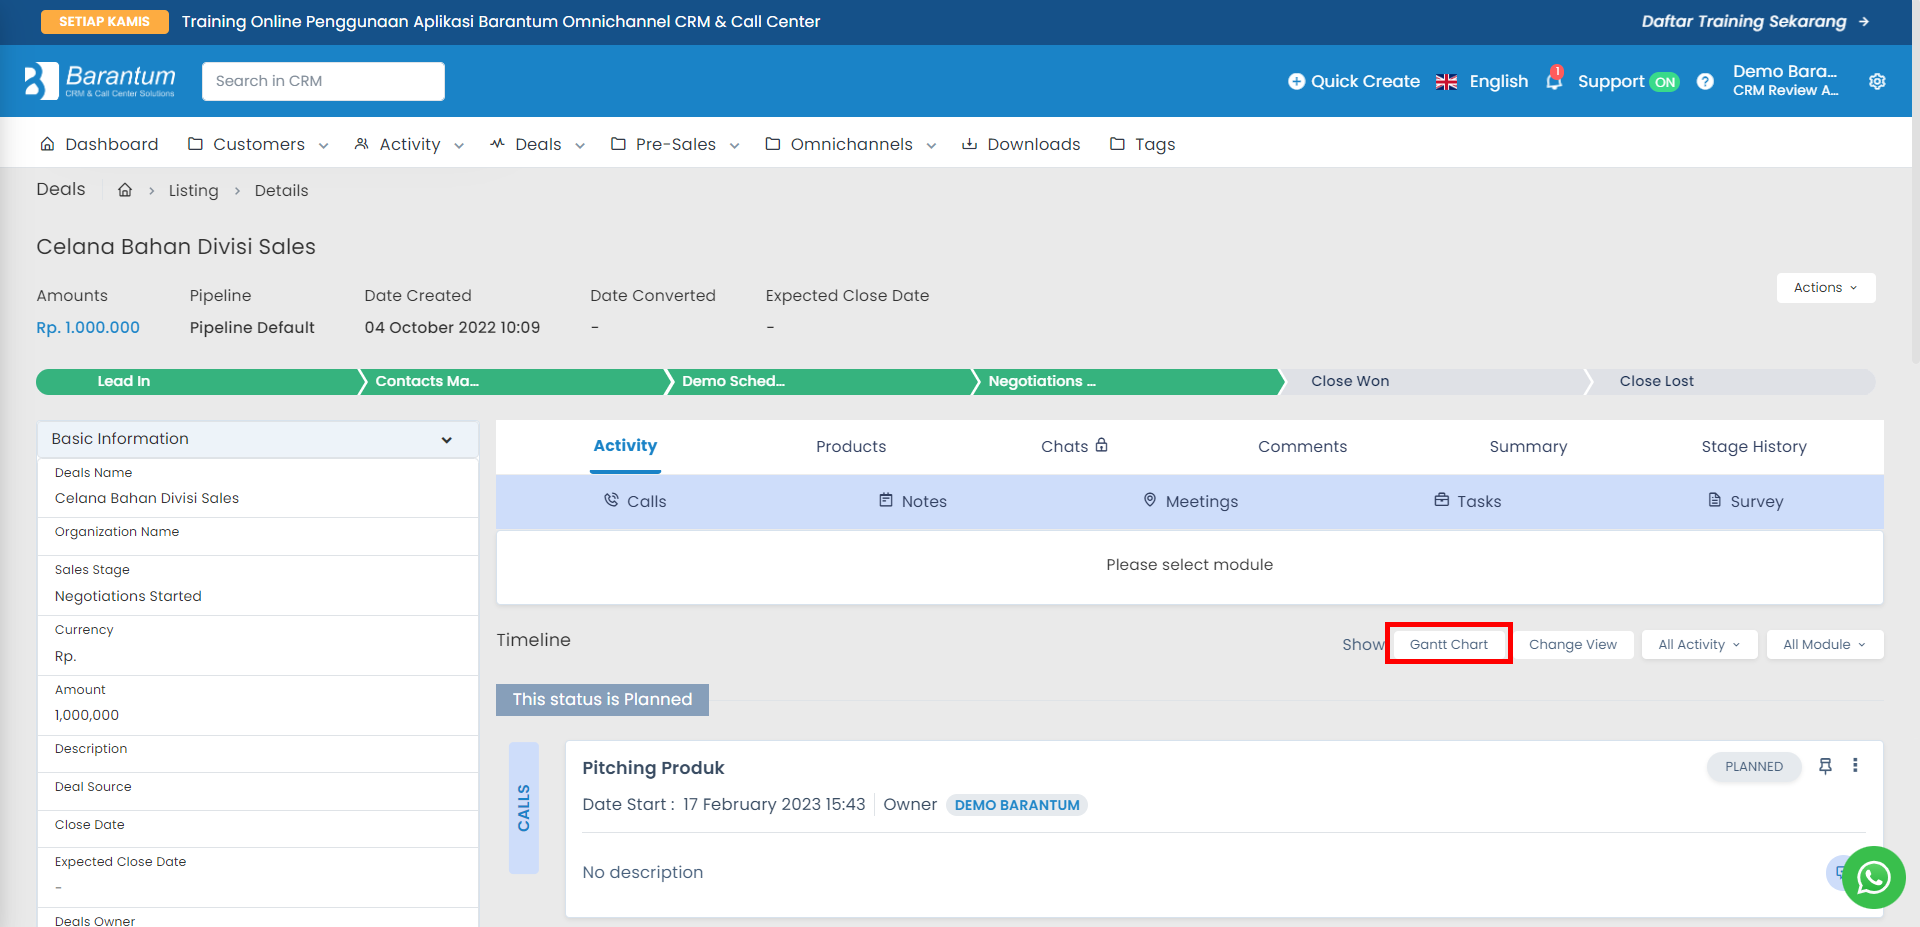
Task: Open Pitching Produk three-dot menu
Action: (1855, 765)
